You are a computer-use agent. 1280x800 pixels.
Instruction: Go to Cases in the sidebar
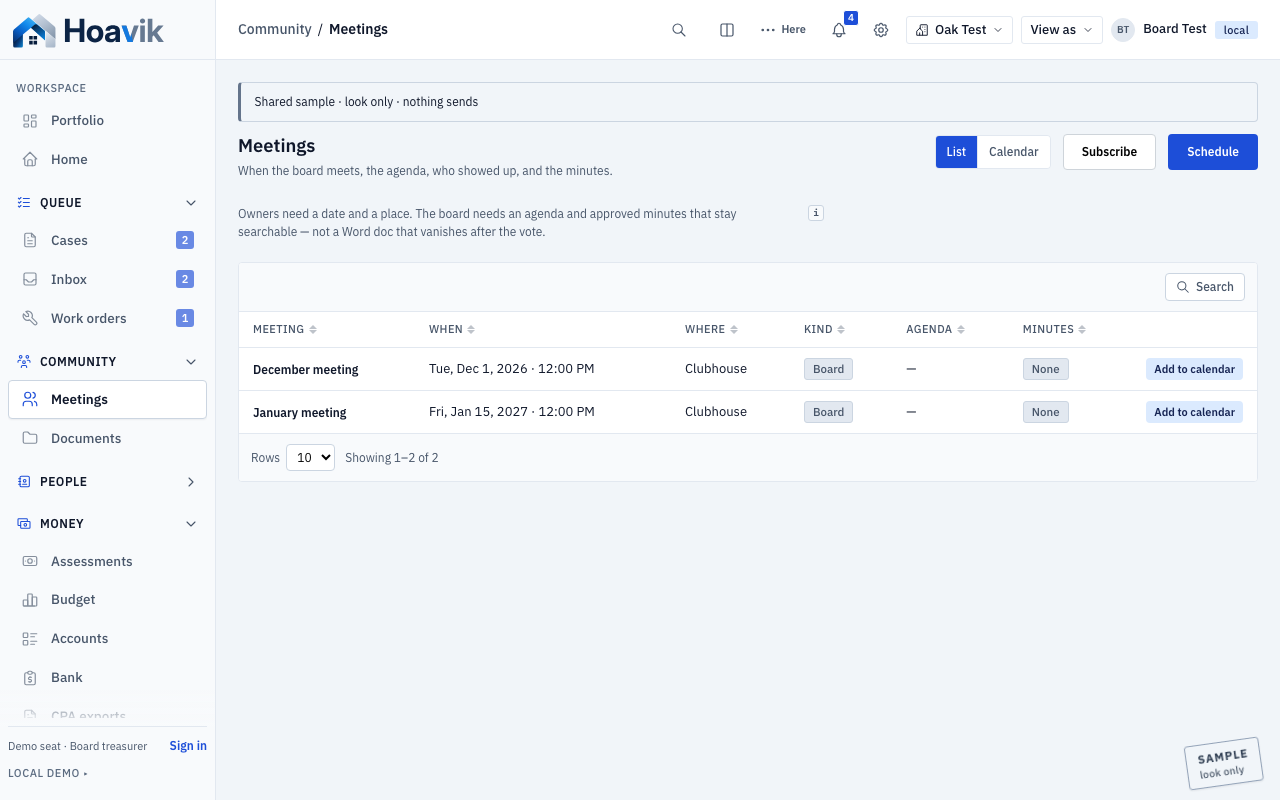107,241
